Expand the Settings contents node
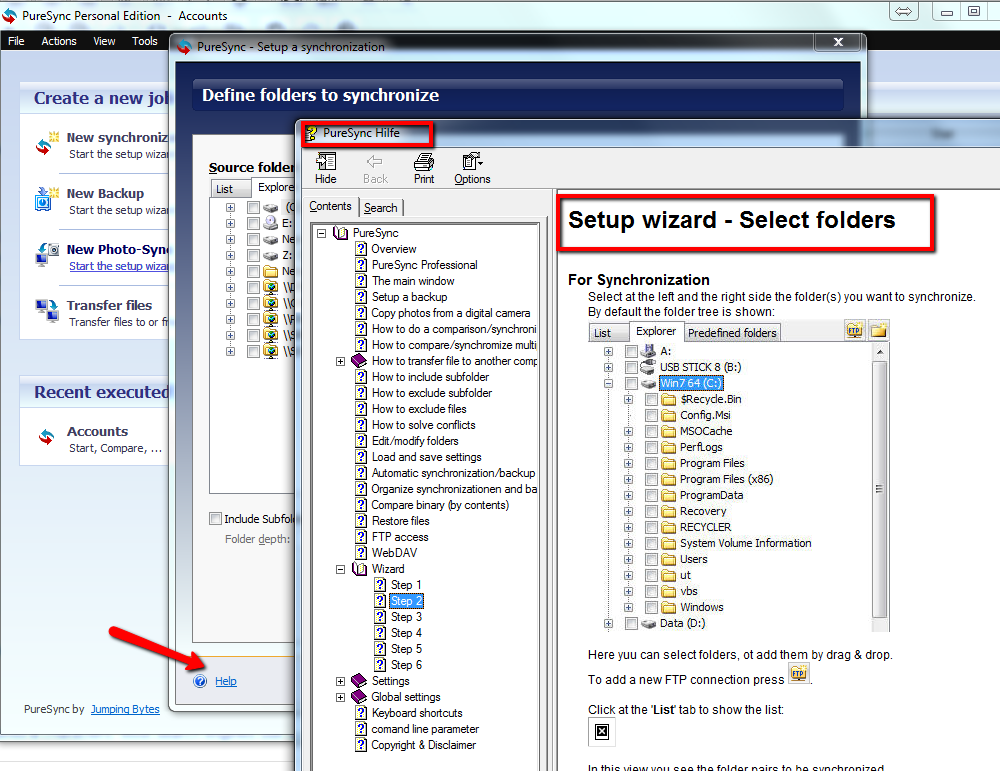 click(x=341, y=681)
